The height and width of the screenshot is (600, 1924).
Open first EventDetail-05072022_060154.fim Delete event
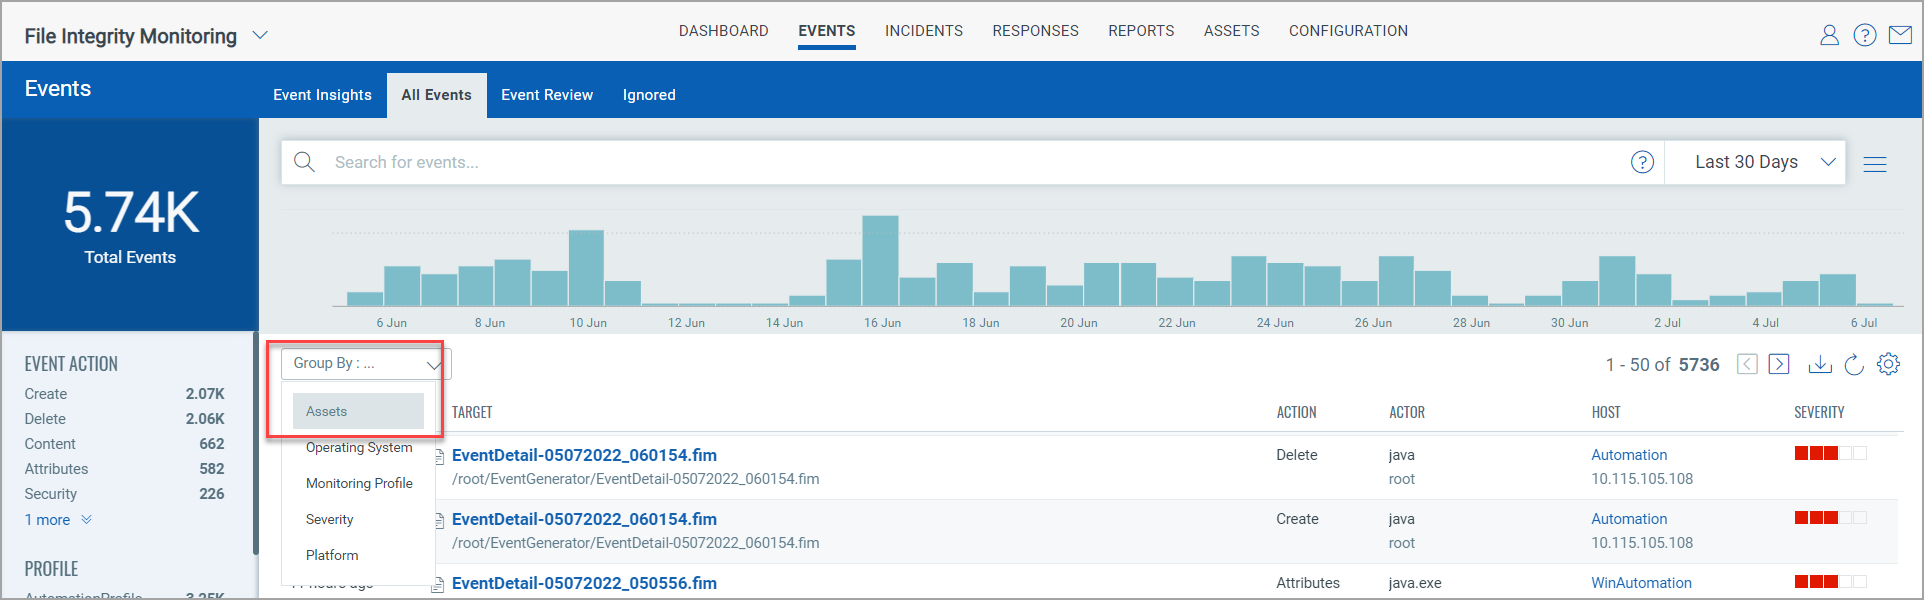[584, 455]
